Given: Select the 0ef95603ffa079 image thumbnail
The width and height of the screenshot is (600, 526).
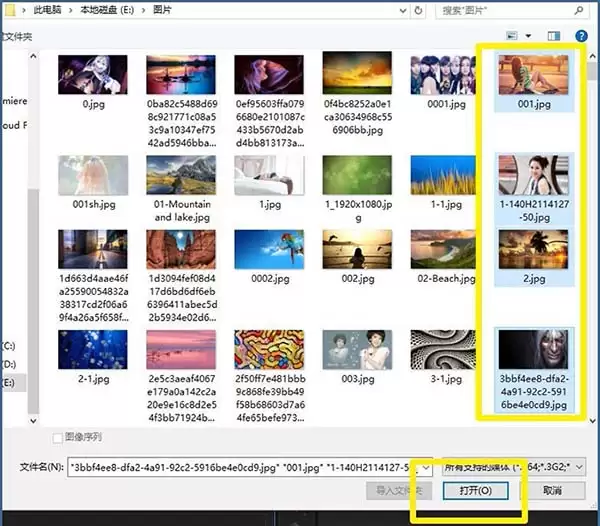Looking at the screenshot, I should (x=269, y=75).
